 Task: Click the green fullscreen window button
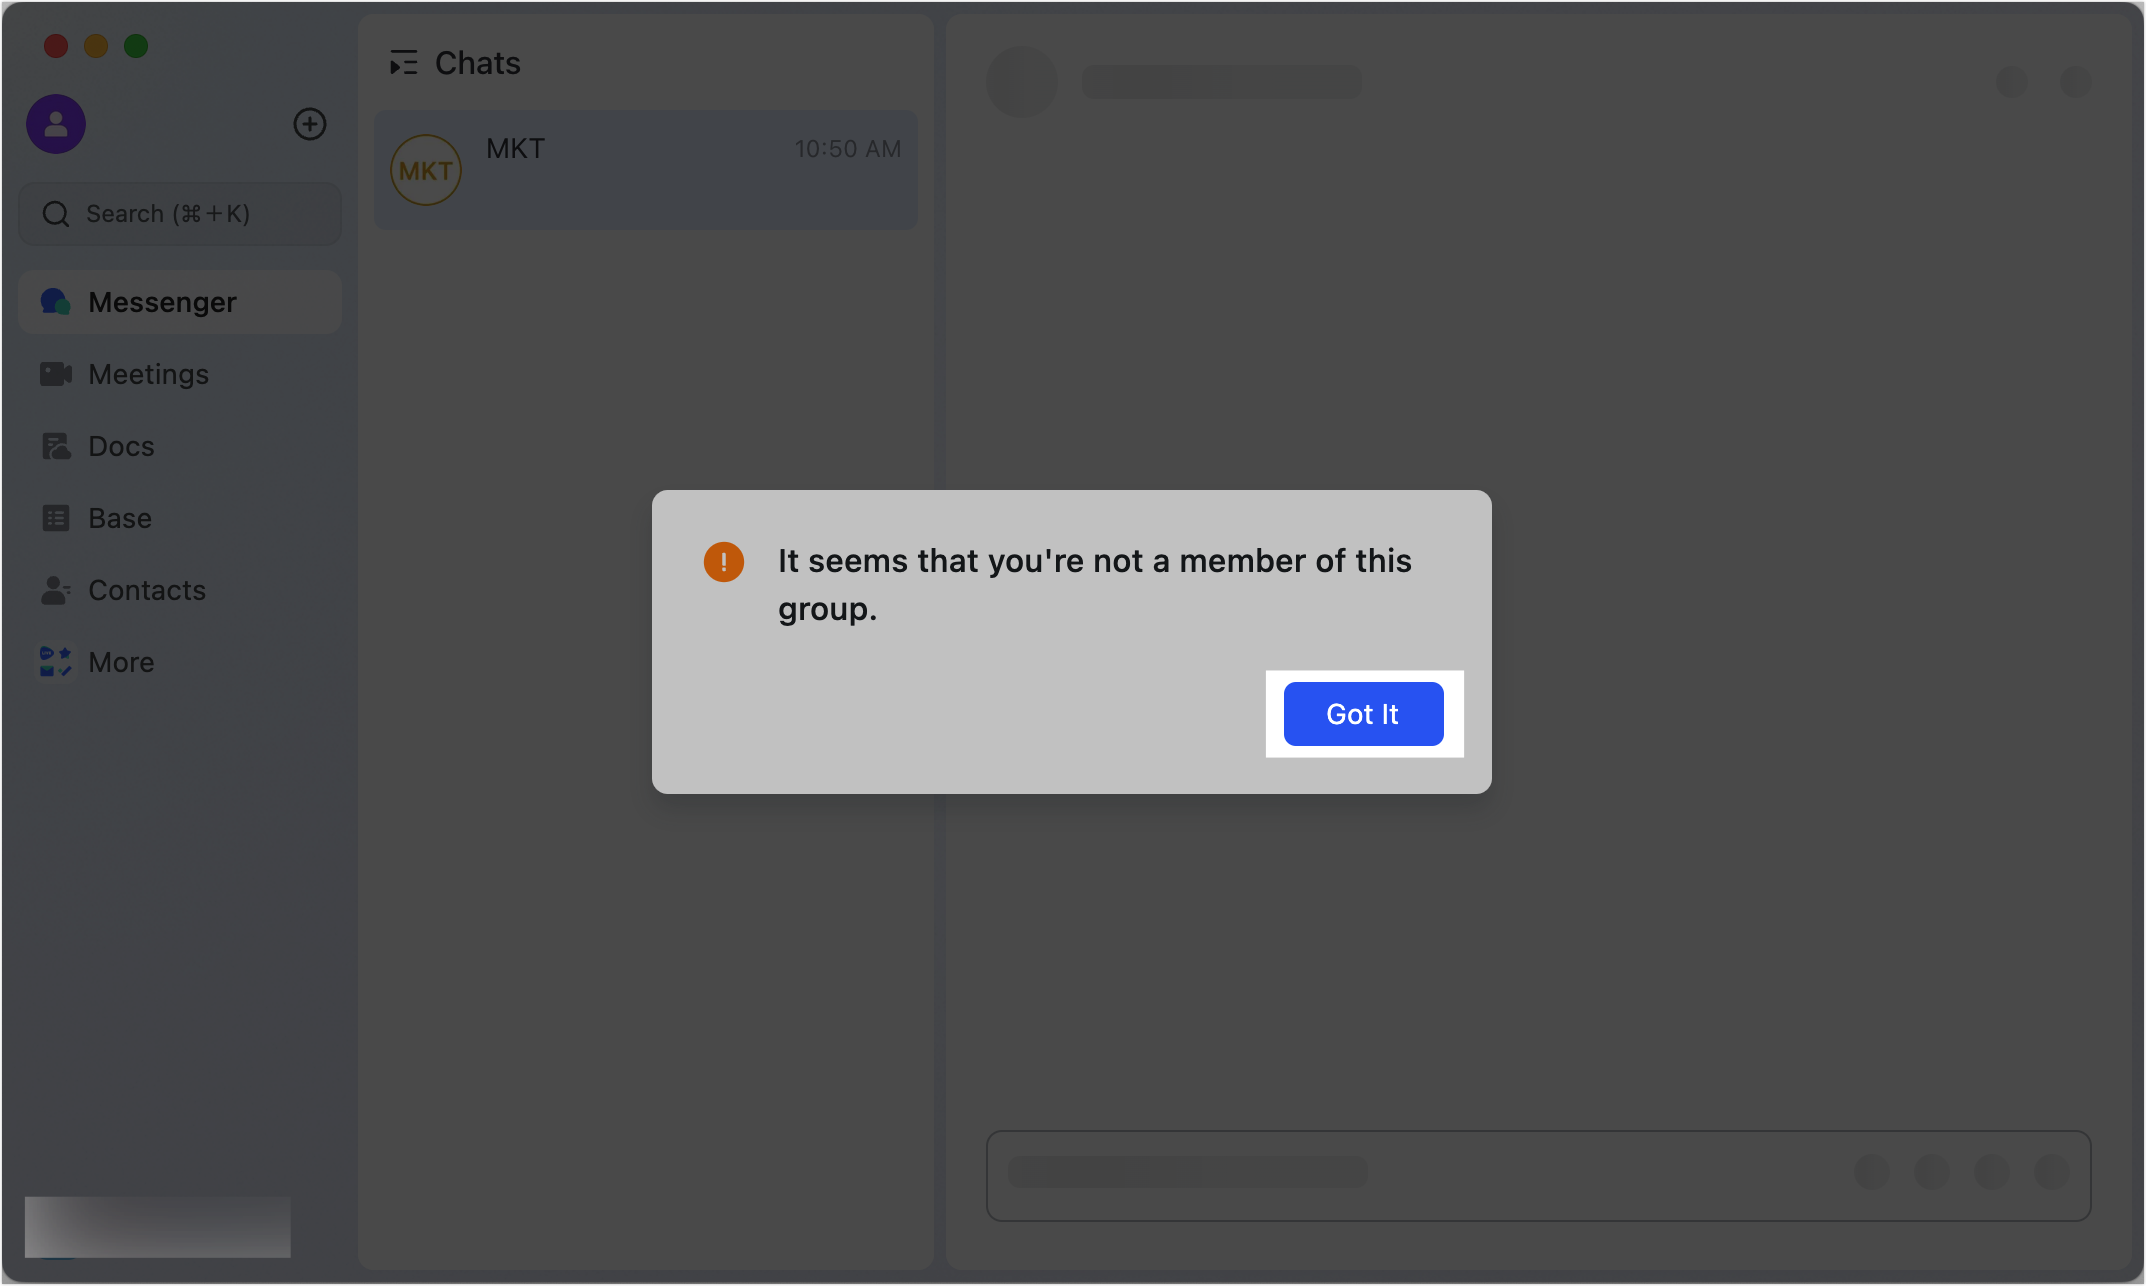tap(136, 46)
